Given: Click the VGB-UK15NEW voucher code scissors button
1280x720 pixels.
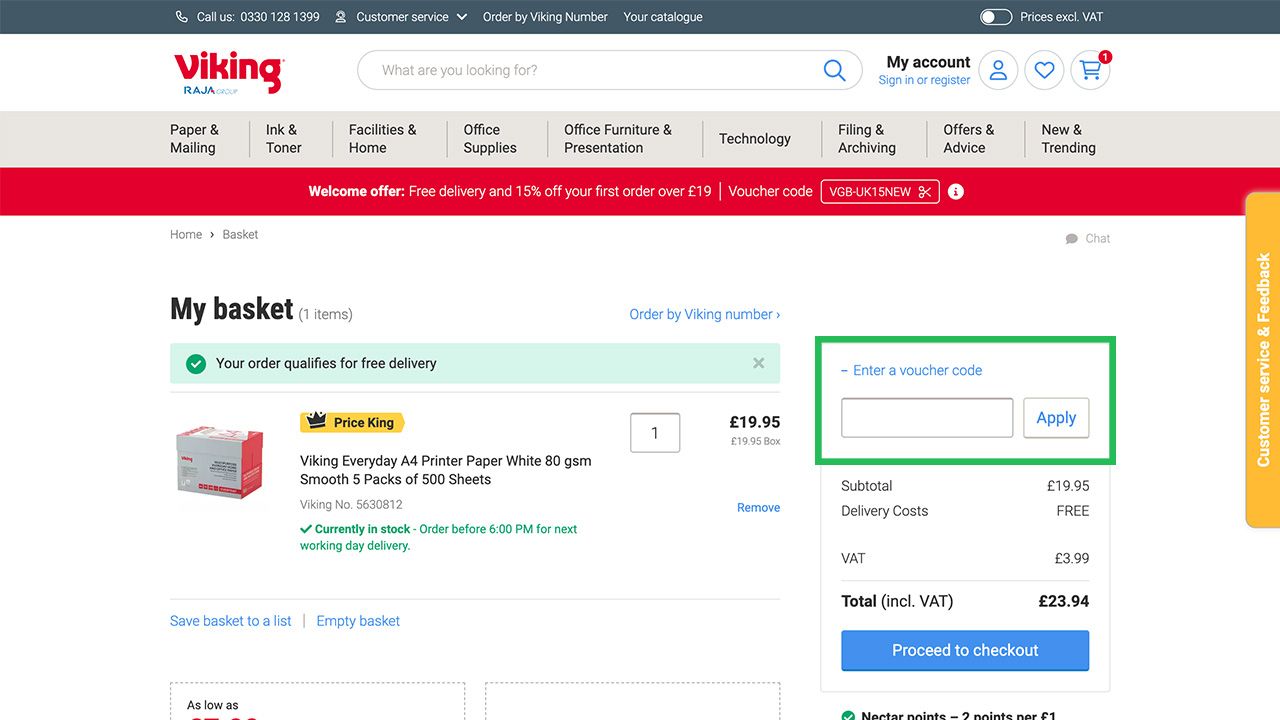Looking at the screenshot, I should 880,192.
